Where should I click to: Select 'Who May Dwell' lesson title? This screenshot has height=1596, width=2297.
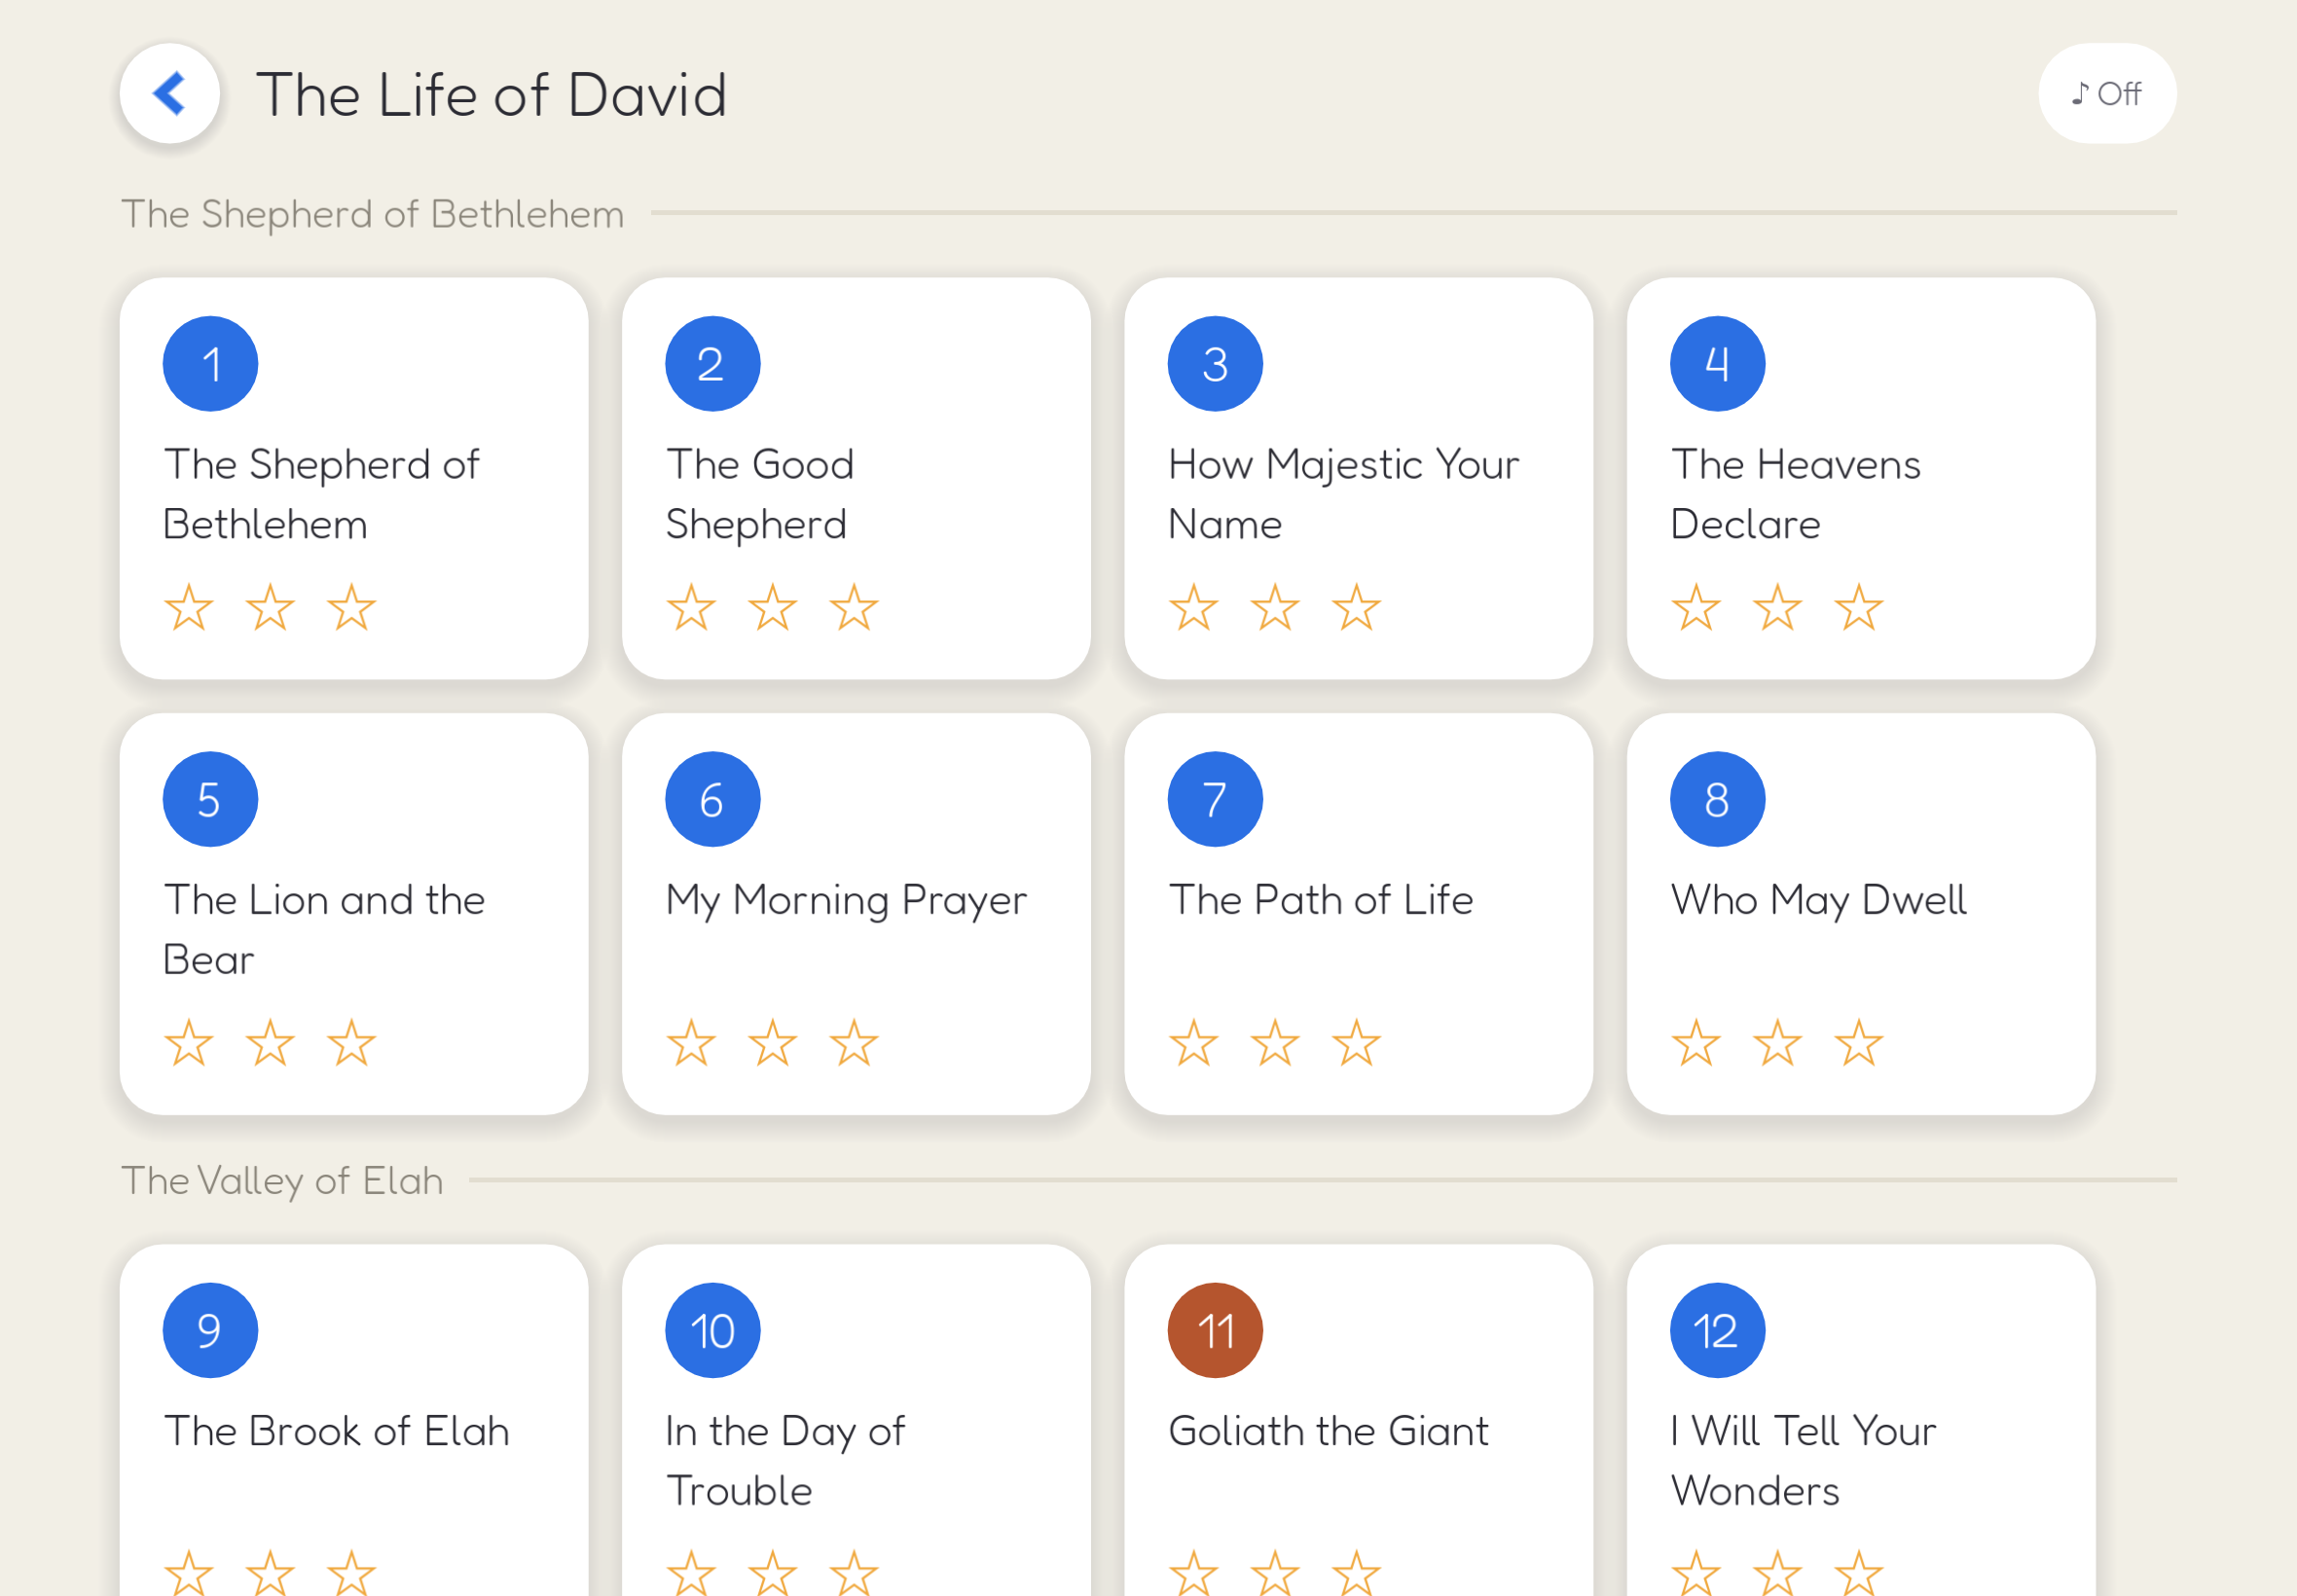pos(1818,901)
